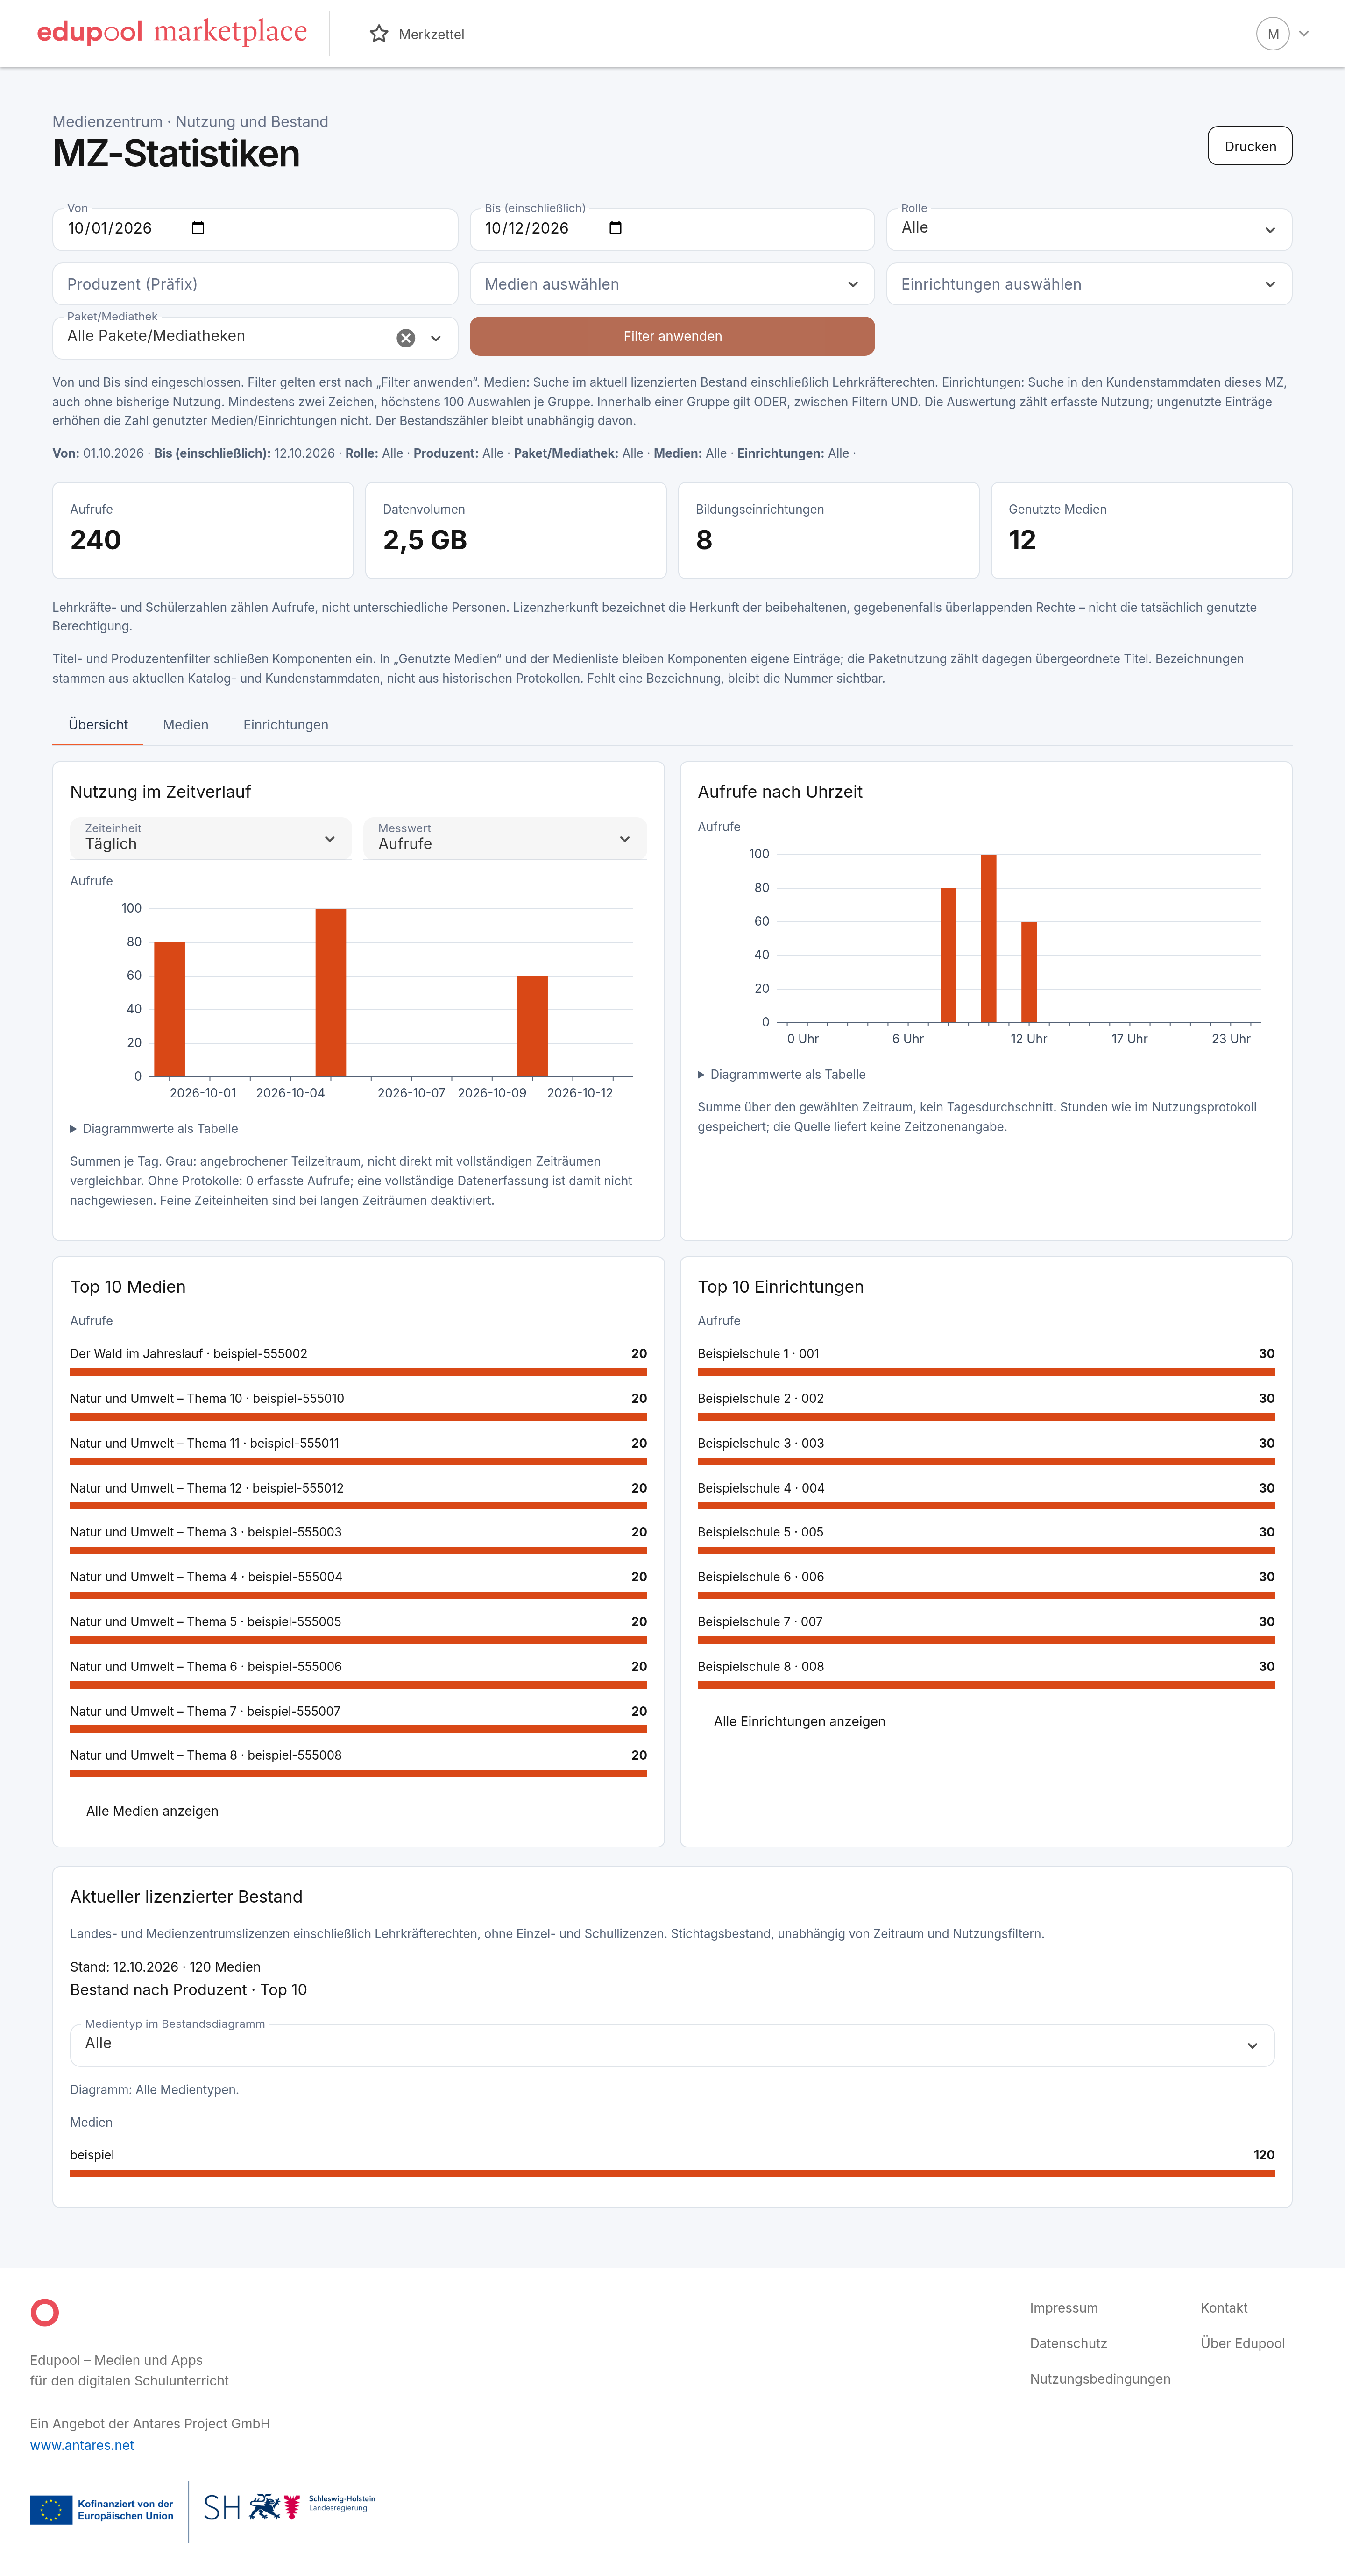Click the EU co-financing logo
Viewport: 1345px width, 2576px height.
tap(102, 2510)
